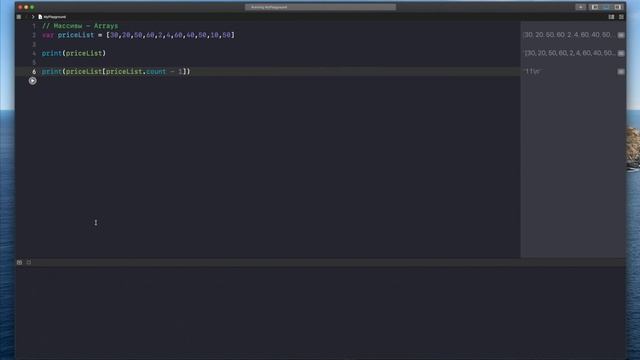
Task: Show Quick Look result for line 2
Action: tap(621, 35)
